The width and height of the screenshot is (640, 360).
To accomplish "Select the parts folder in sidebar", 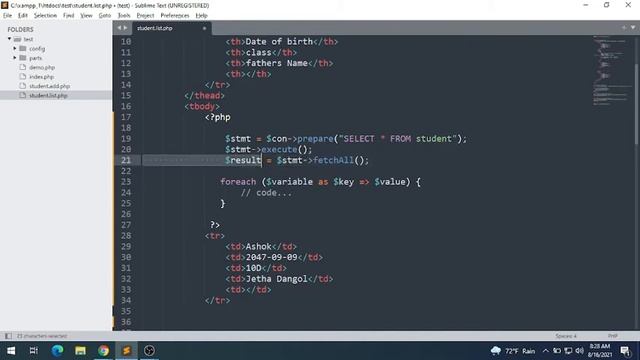I will [x=36, y=58].
